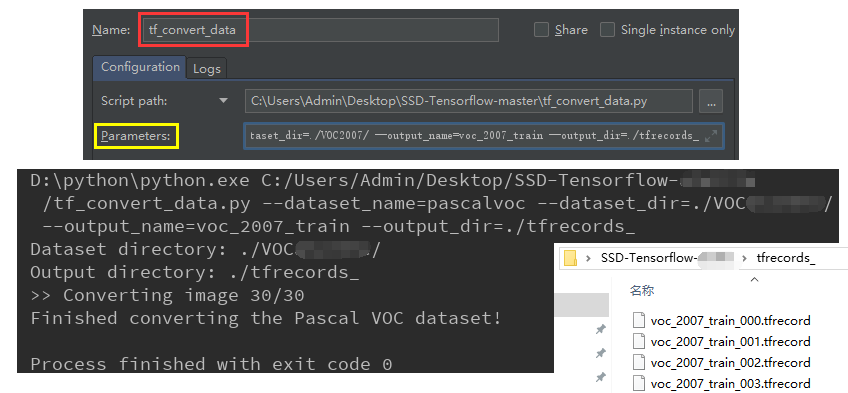Toggle Single instance only checkbox

[607, 30]
